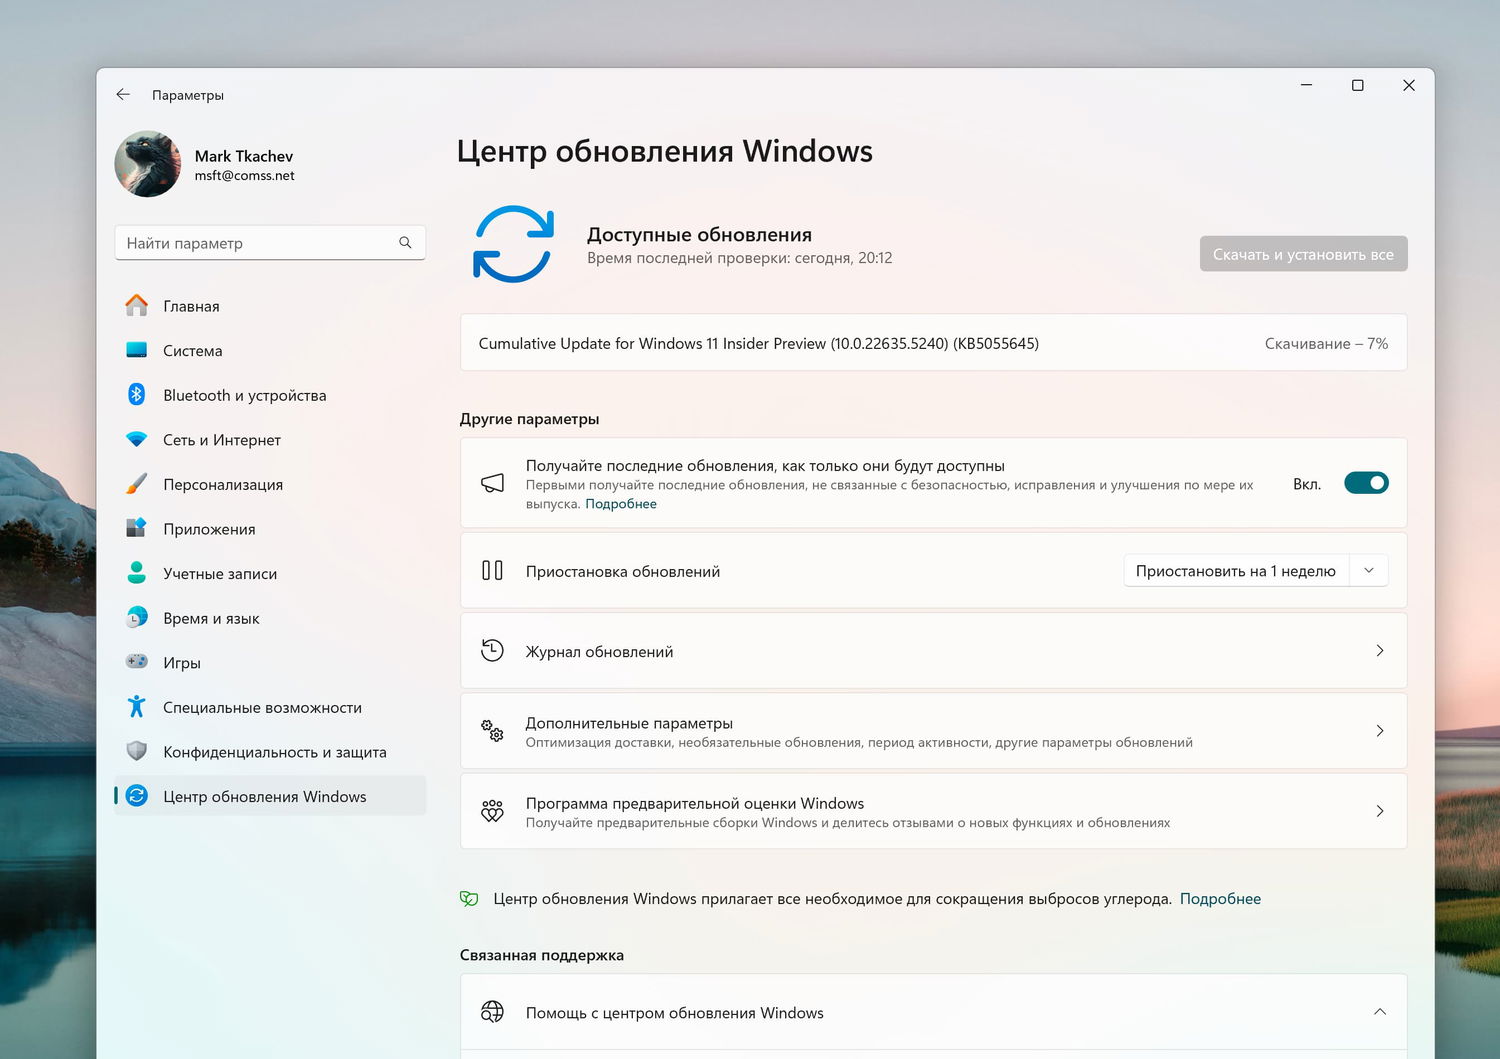The image size is (1500, 1059).
Task: Click the Главная home icon
Action: click(137, 306)
